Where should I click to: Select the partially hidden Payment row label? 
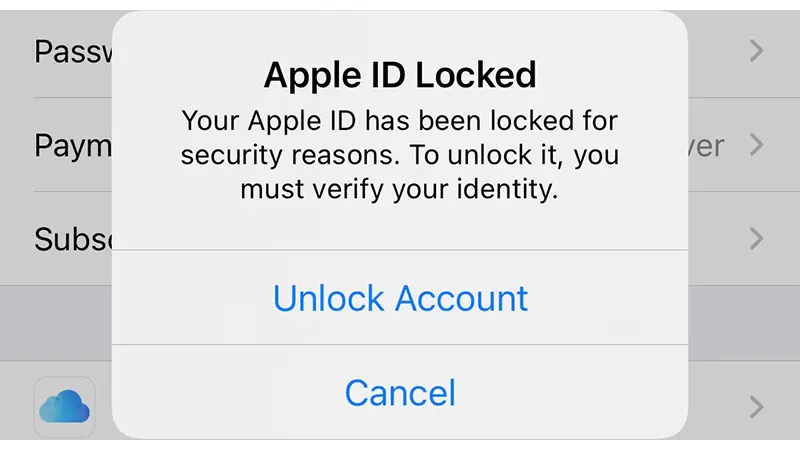(x=72, y=146)
